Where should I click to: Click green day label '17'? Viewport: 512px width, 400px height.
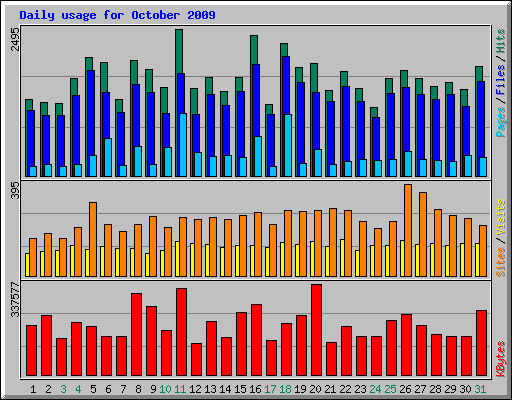point(270,389)
